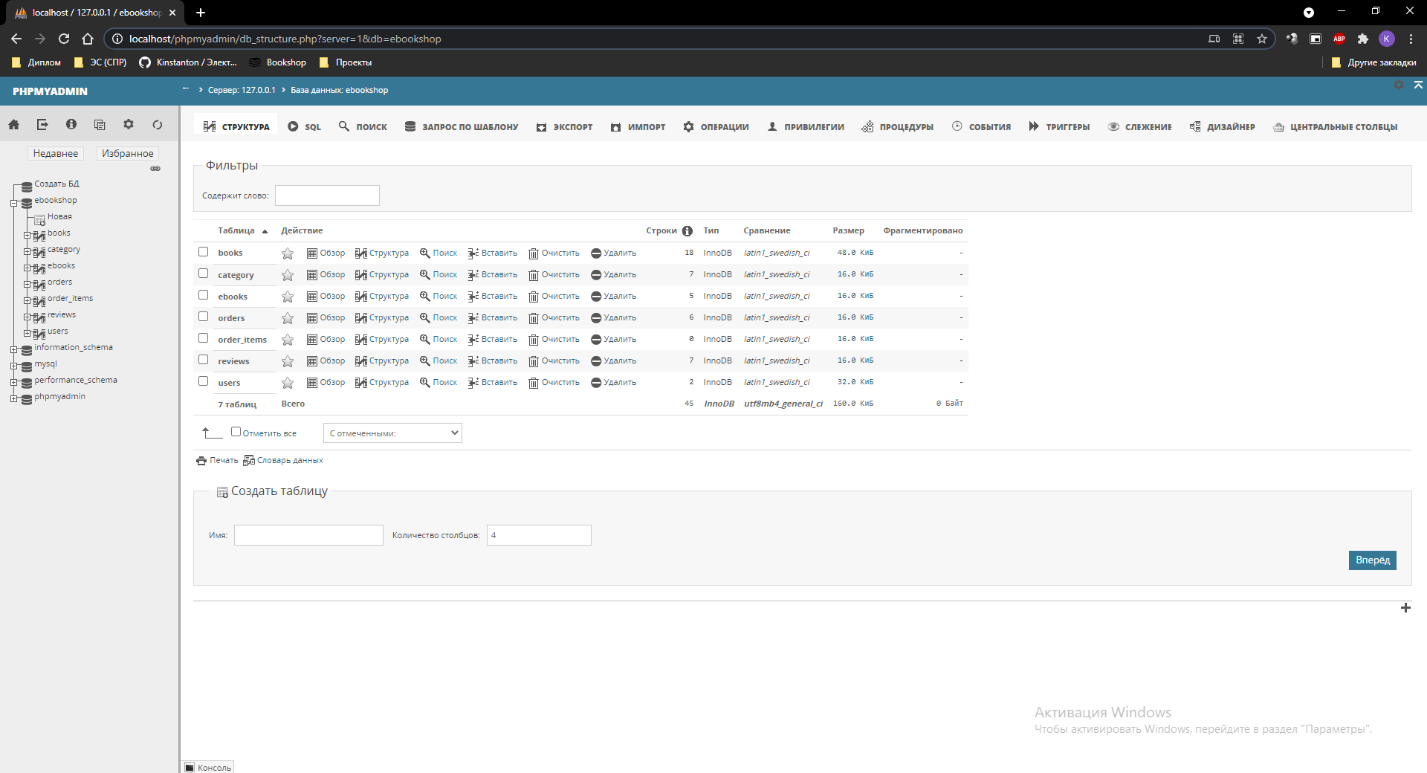Select the users table checkbox
This screenshot has height=773, width=1427.
click(x=203, y=382)
